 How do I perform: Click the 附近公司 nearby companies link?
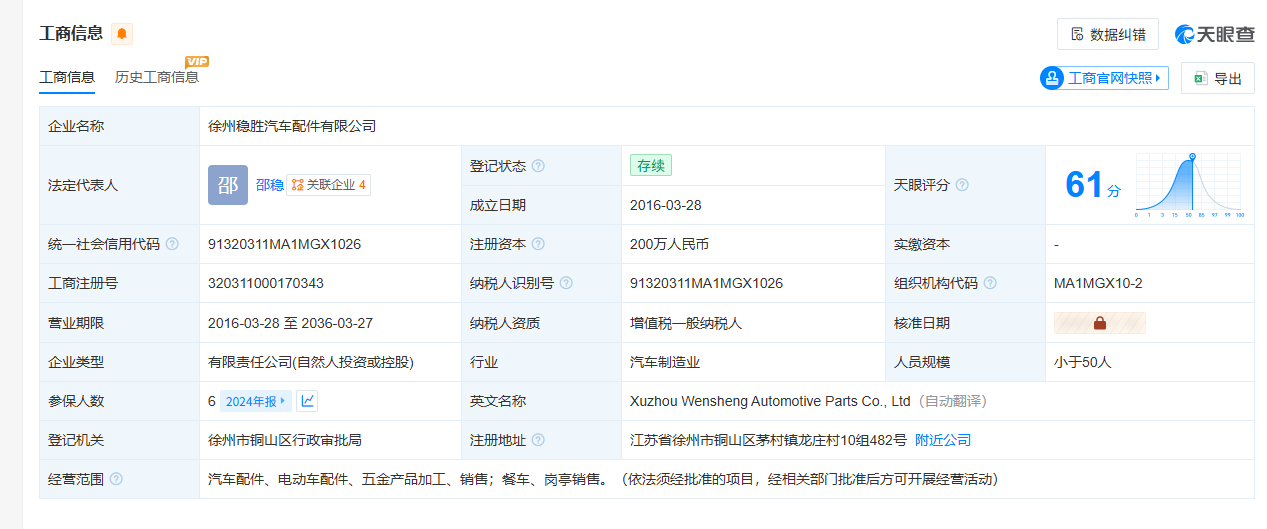click(942, 440)
